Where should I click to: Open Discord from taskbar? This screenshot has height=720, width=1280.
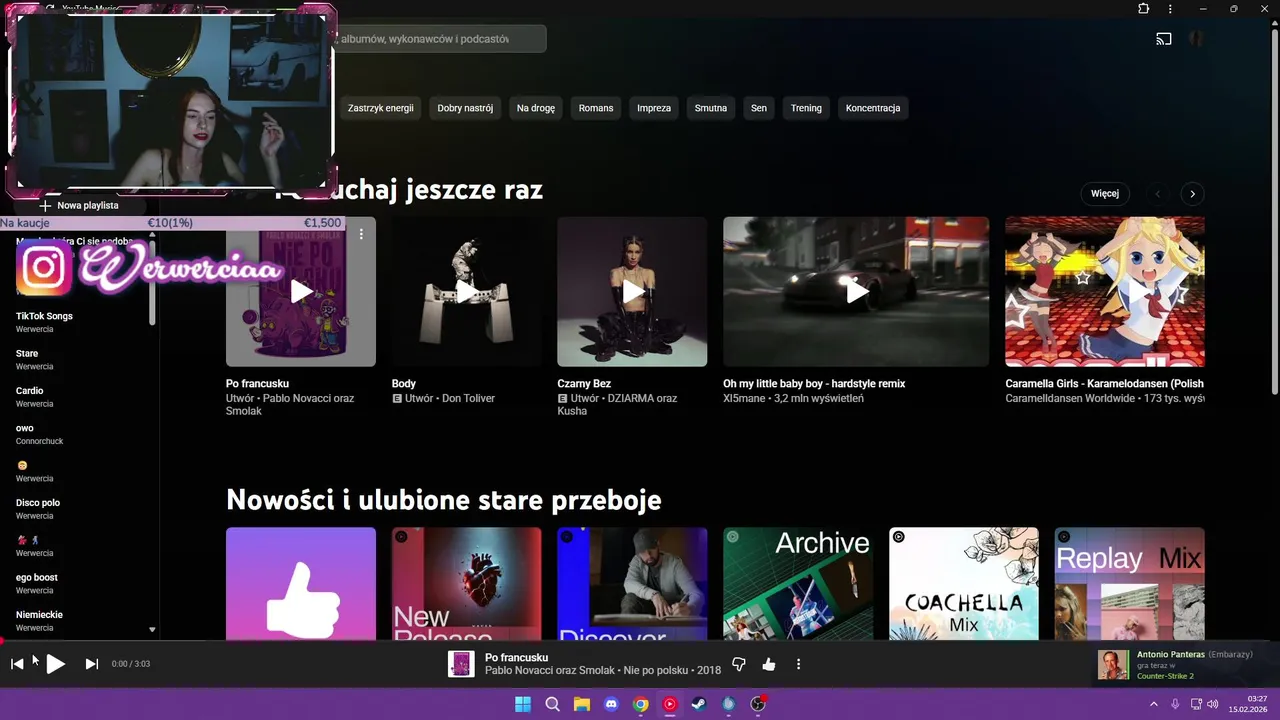(x=611, y=704)
